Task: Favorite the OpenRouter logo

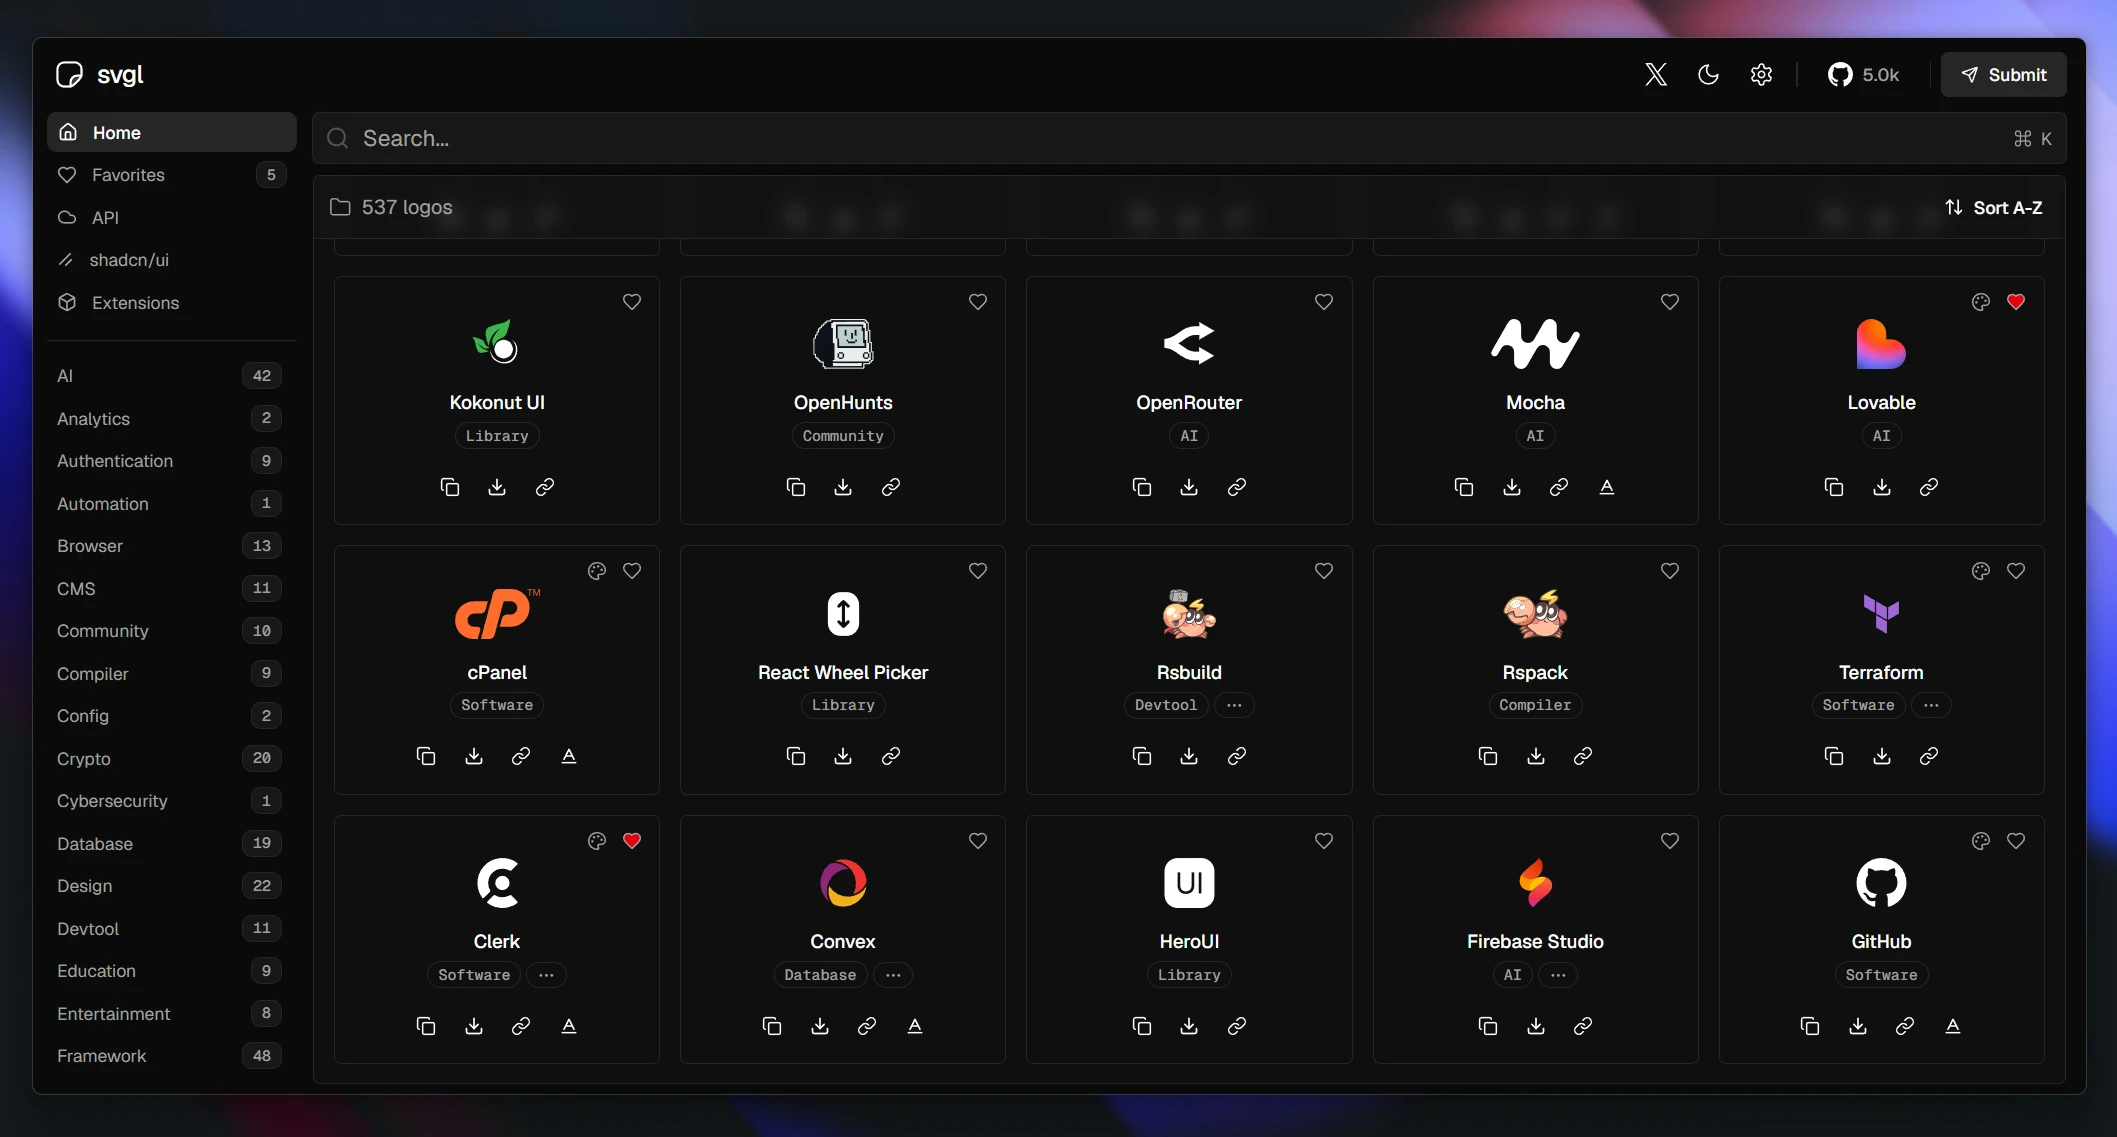Action: 1324,302
